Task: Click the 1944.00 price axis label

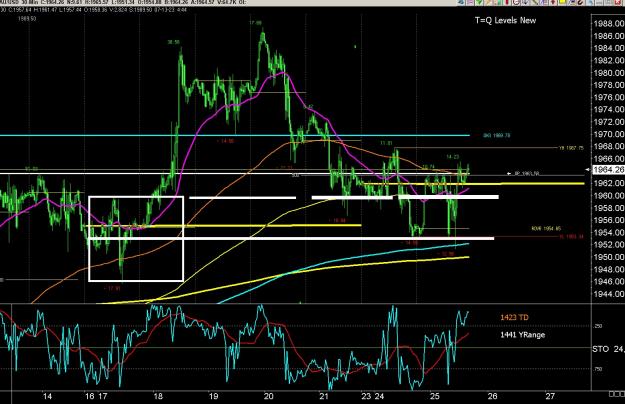Action: pyautogui.click(x=609, y=294)
